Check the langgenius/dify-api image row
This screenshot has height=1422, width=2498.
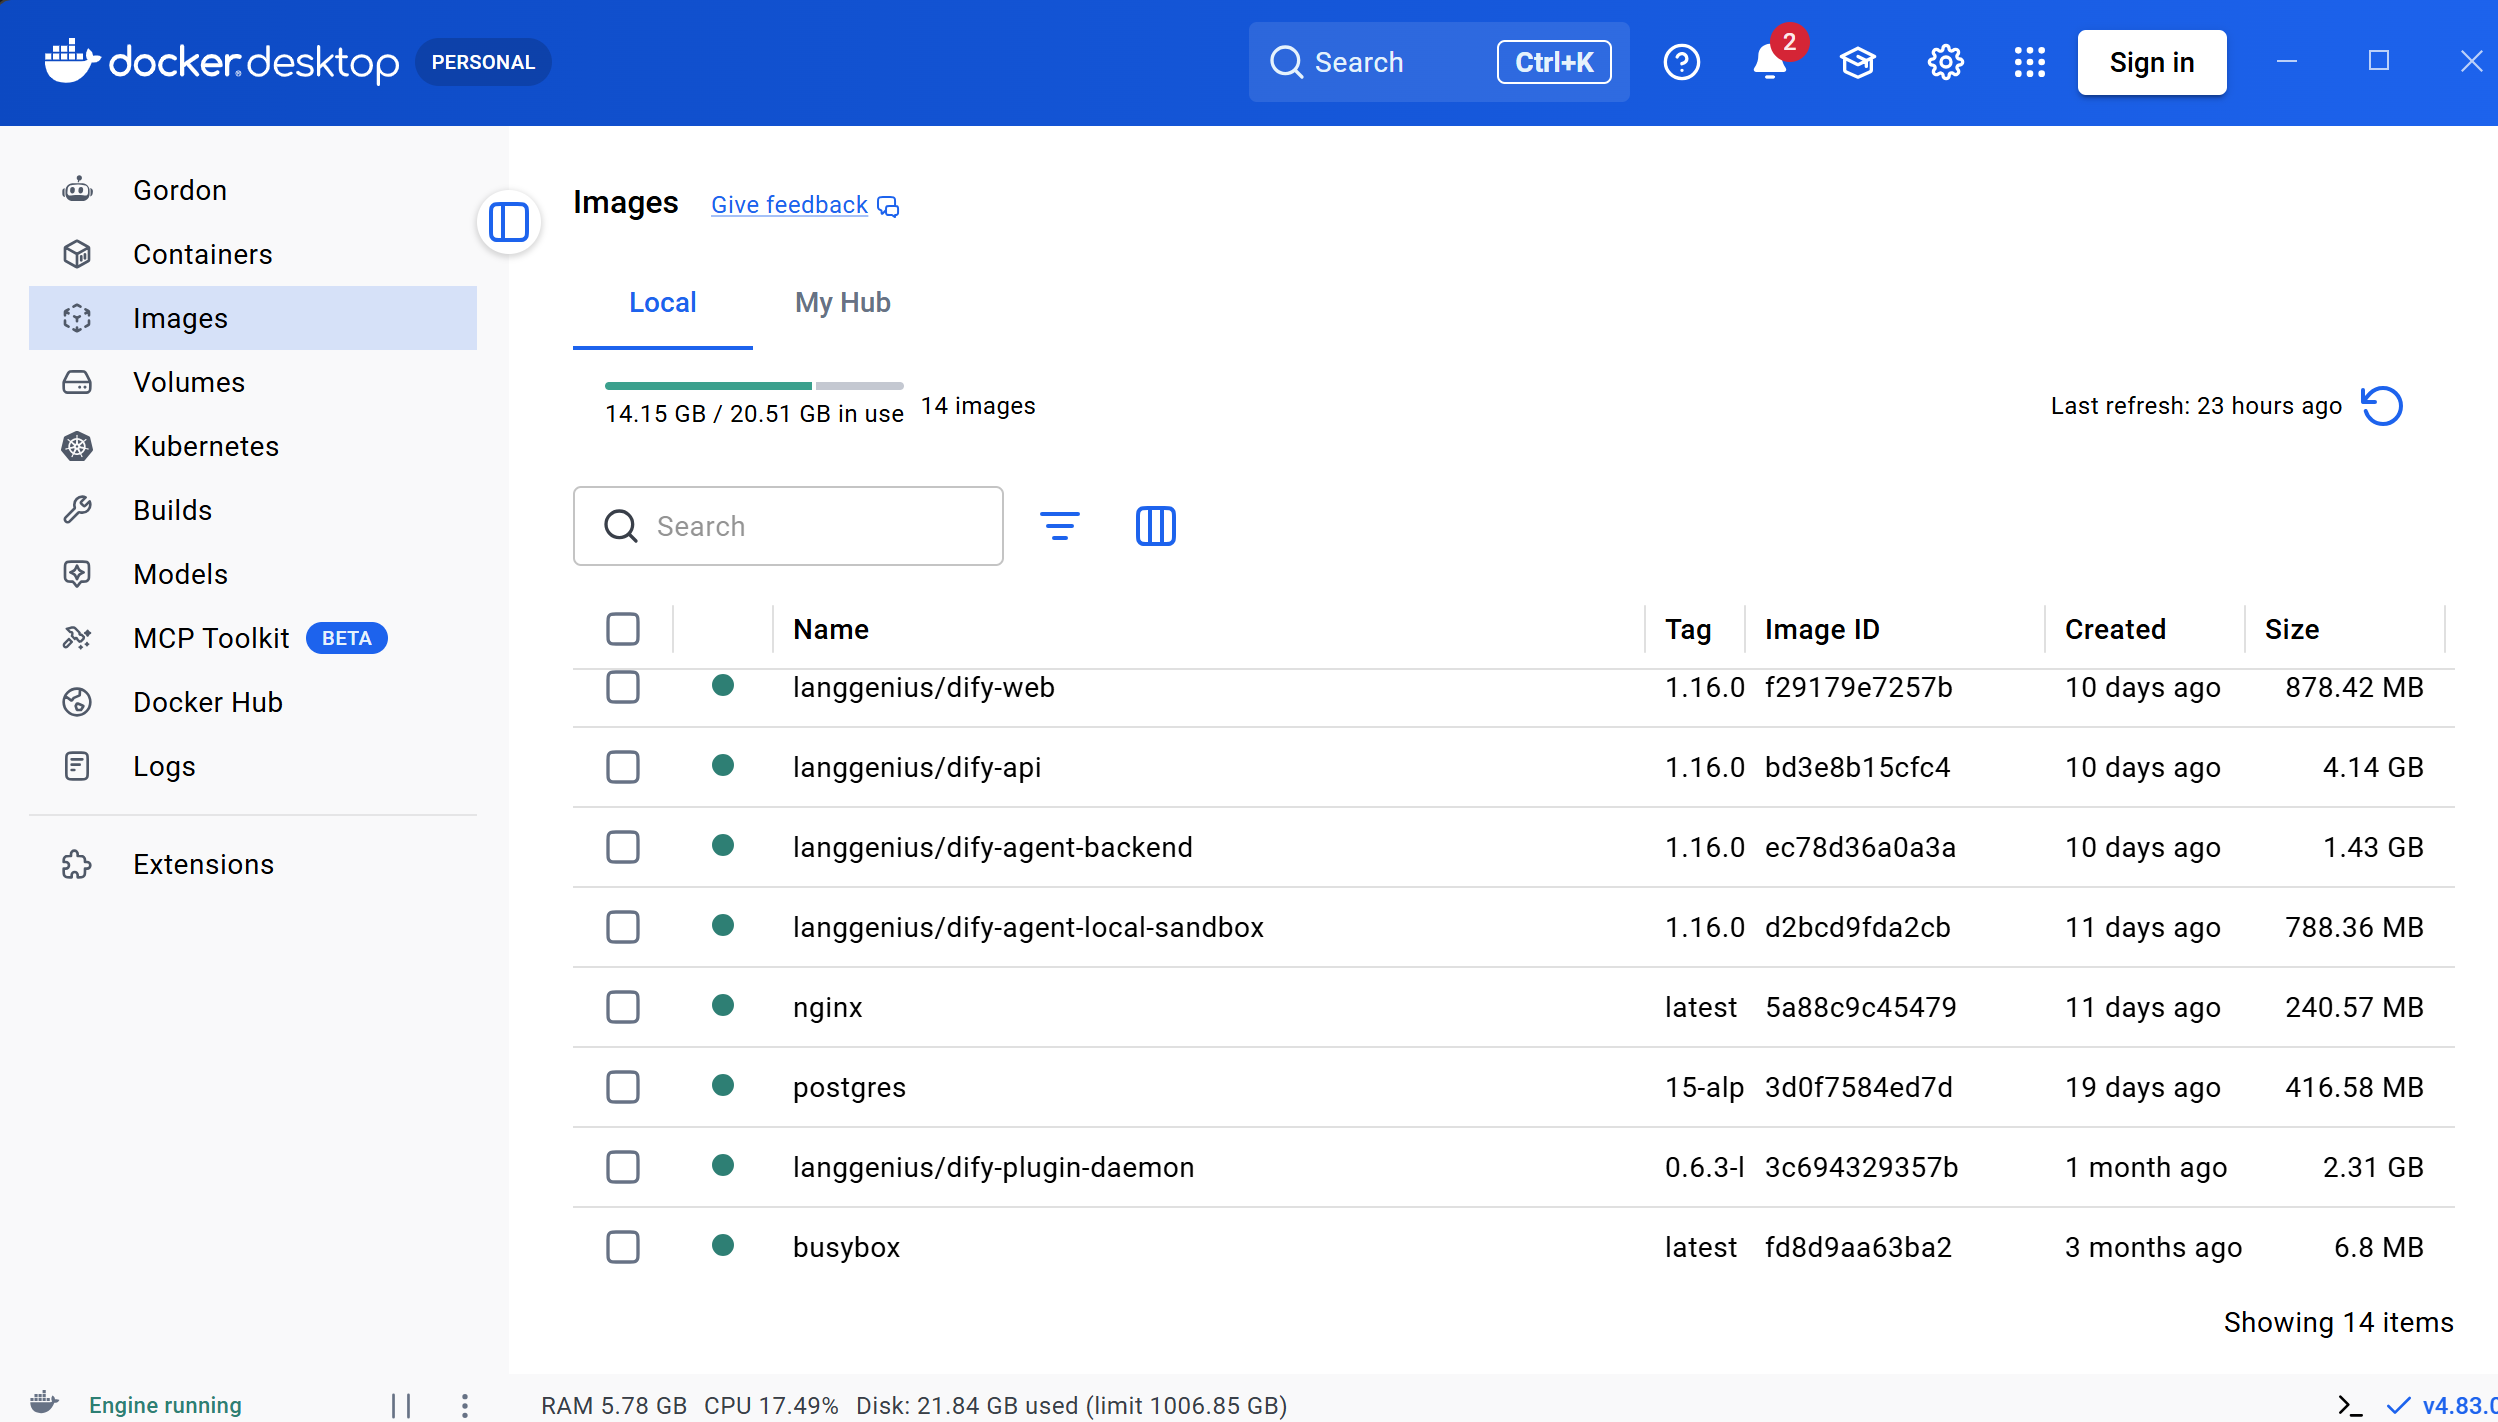coord(623,767)
